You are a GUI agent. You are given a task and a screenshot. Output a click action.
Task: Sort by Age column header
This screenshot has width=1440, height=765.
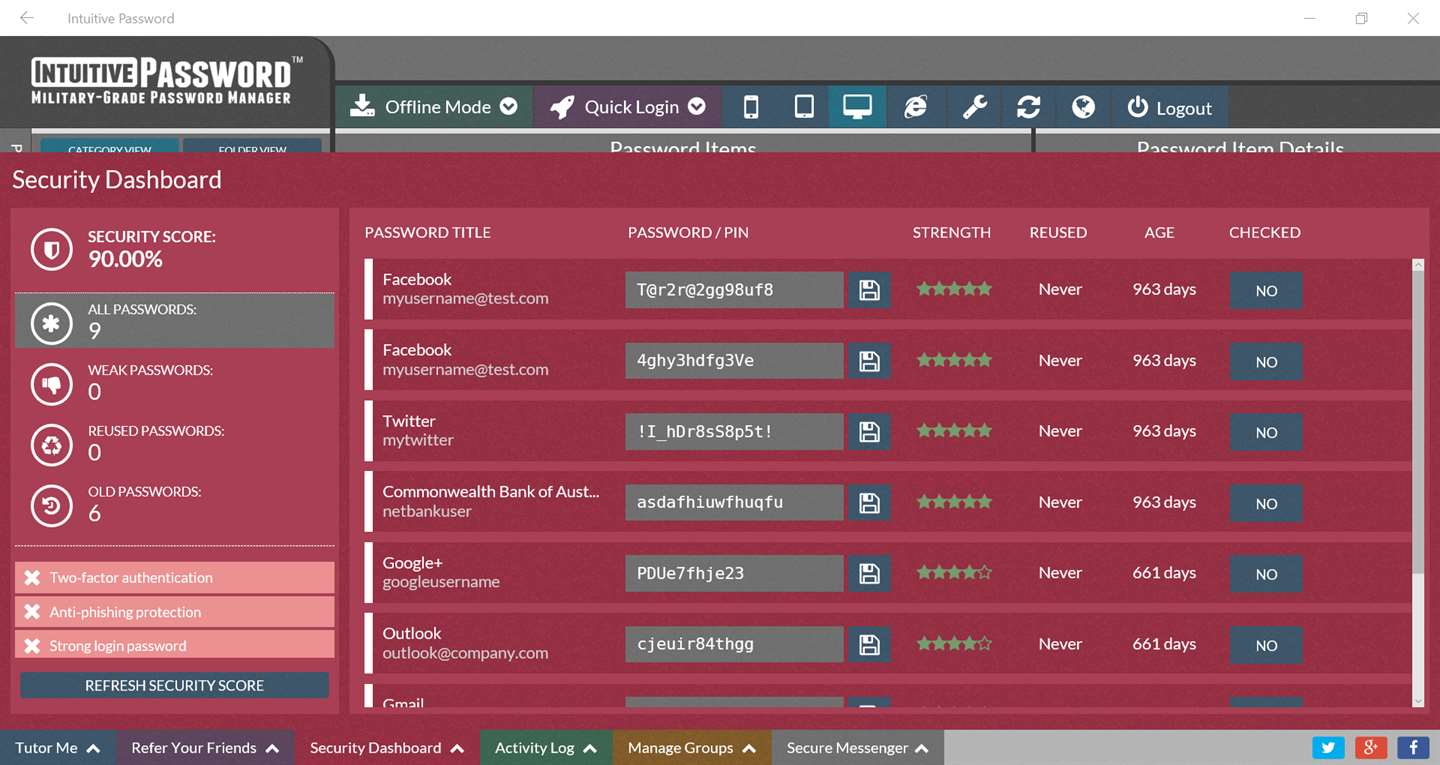click(x=1159, y=232)
